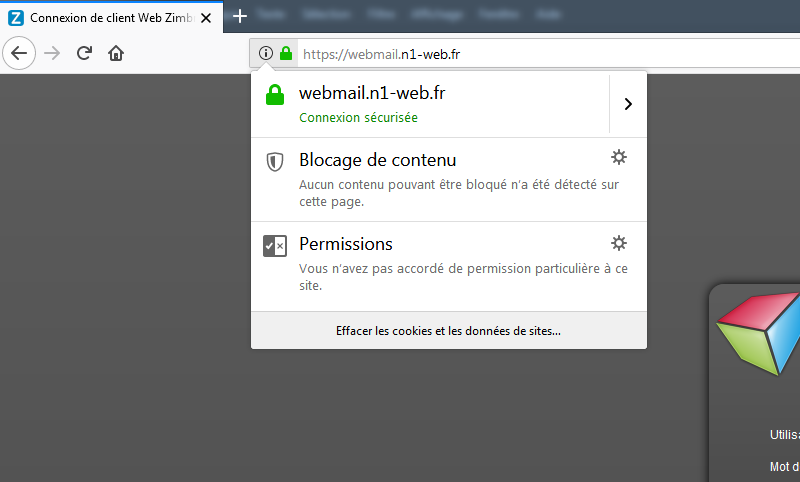Open permissions settings gear
800x482 pixels.
[619, 243]
